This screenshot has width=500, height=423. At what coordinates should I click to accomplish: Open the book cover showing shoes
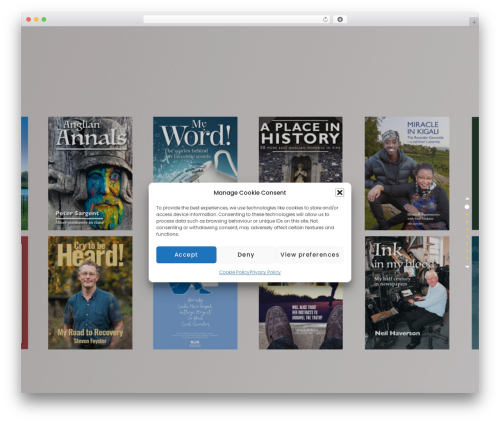(301, 316)
